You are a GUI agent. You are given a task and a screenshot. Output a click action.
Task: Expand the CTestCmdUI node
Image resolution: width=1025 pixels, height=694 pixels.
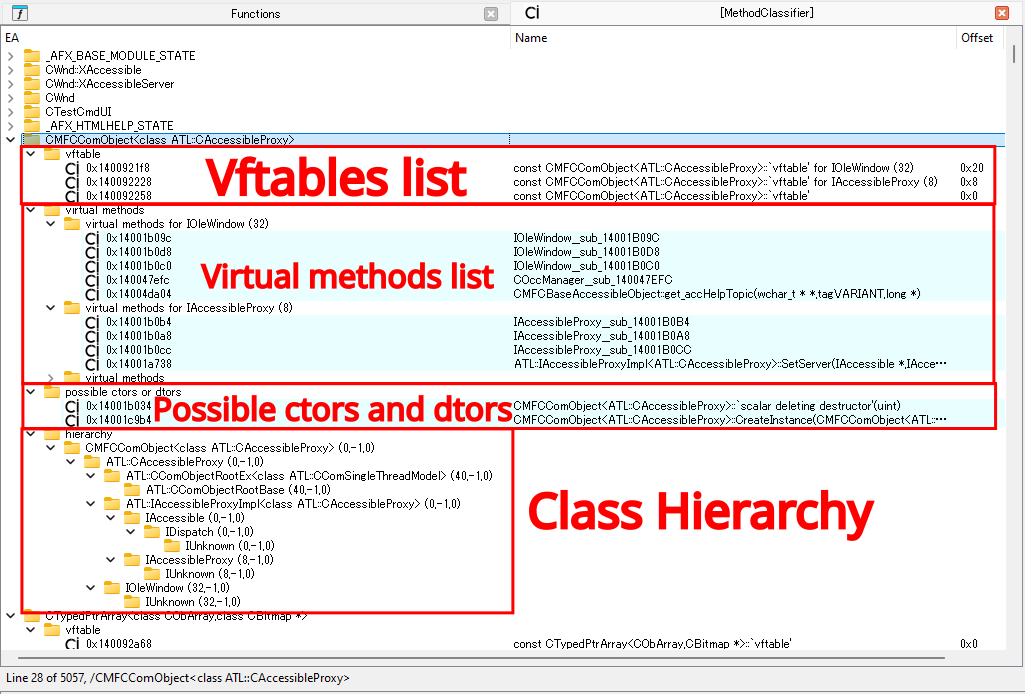(x=10, y=112)
